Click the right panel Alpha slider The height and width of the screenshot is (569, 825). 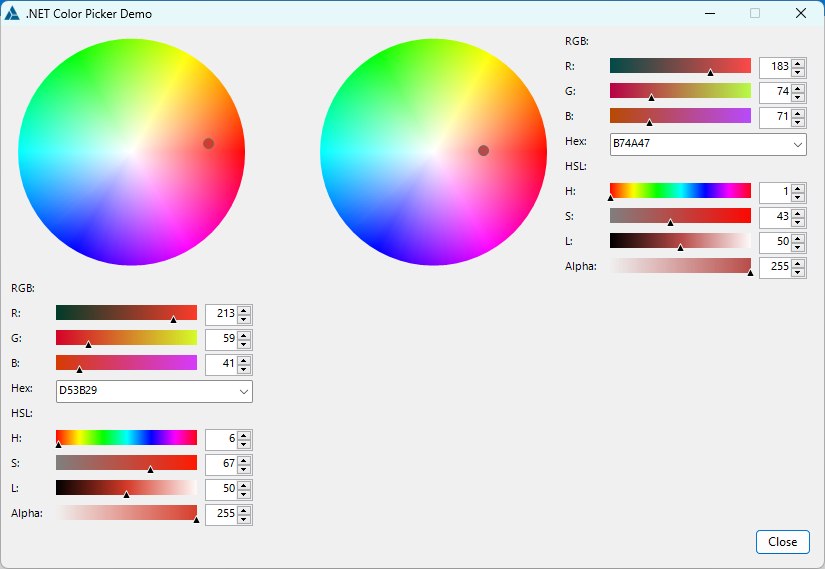pyautogui.click(x=680, y=265)
